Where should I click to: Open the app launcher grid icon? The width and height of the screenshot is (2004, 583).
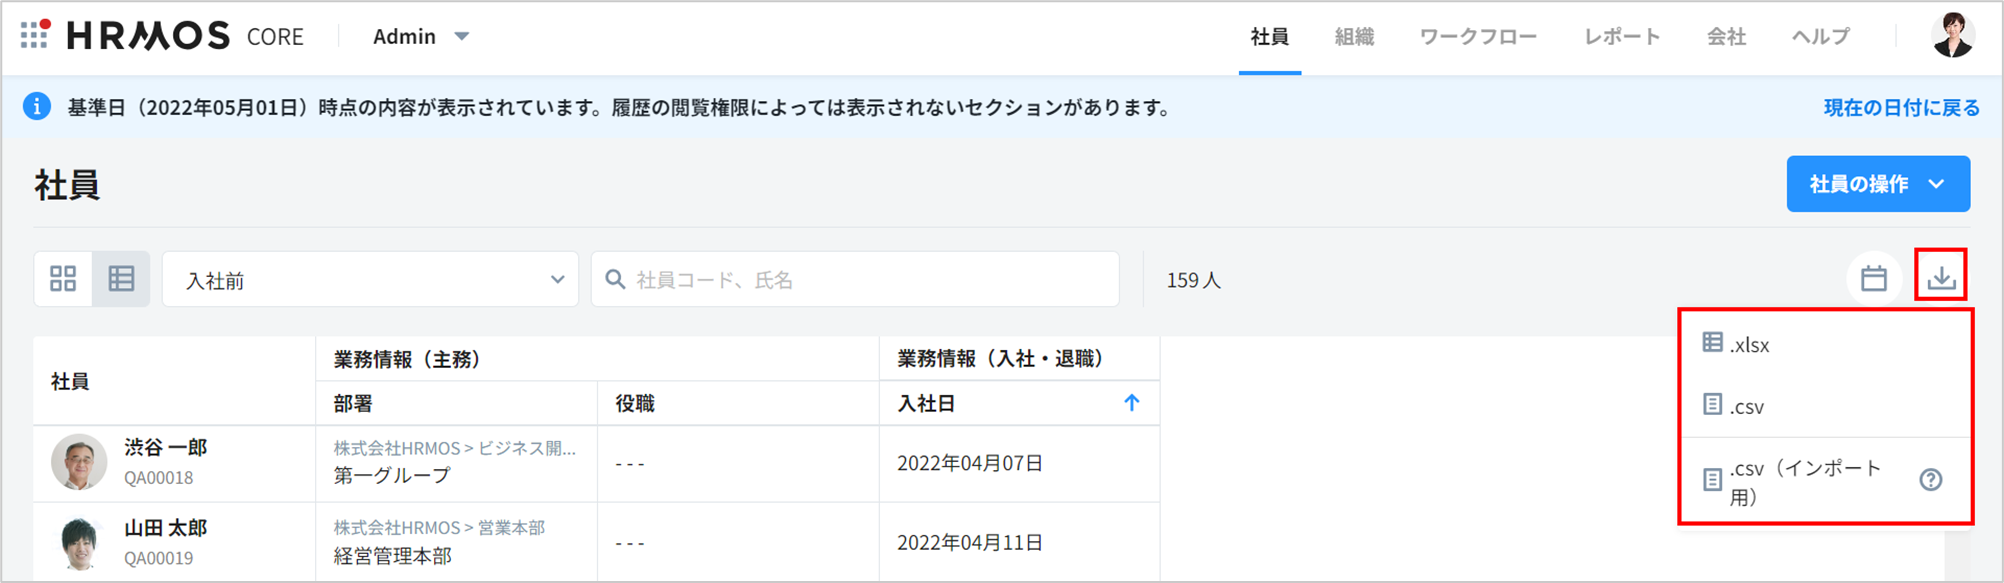[x=35, y=35]
